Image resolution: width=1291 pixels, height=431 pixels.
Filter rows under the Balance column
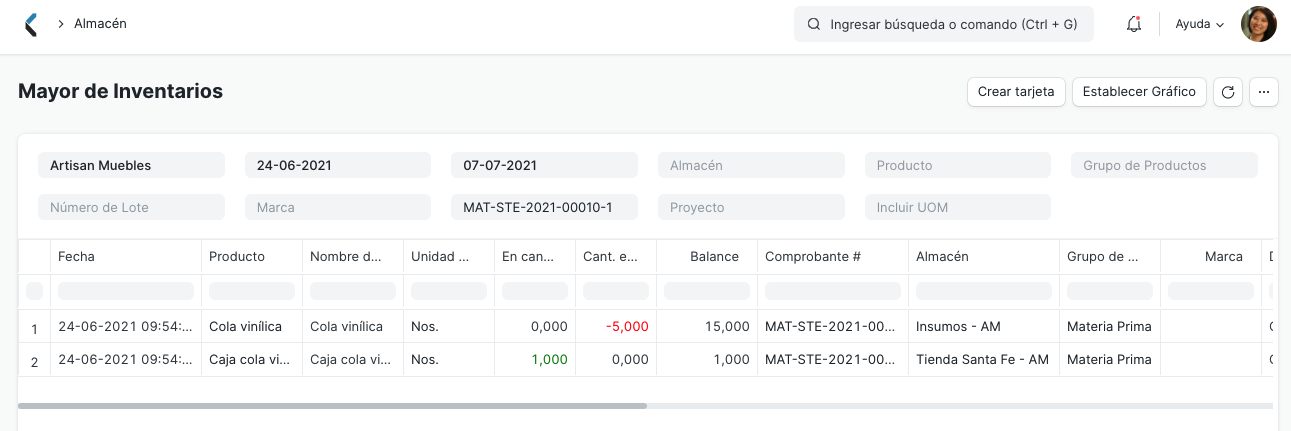(x=707, y=291)
